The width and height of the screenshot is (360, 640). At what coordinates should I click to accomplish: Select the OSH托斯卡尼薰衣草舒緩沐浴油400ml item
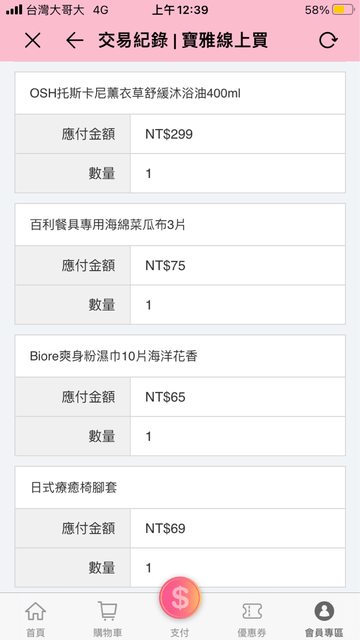coord(180,93)
